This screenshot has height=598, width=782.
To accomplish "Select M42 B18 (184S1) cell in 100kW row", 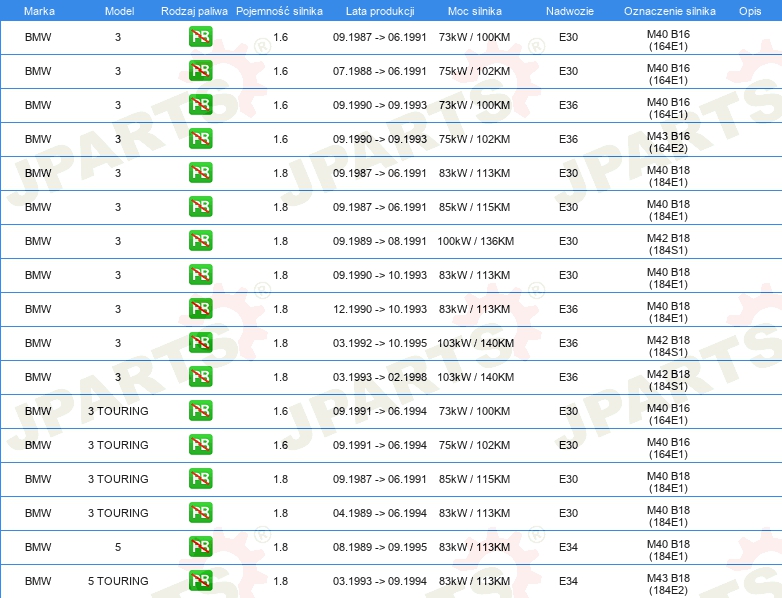I will [668, 244].
